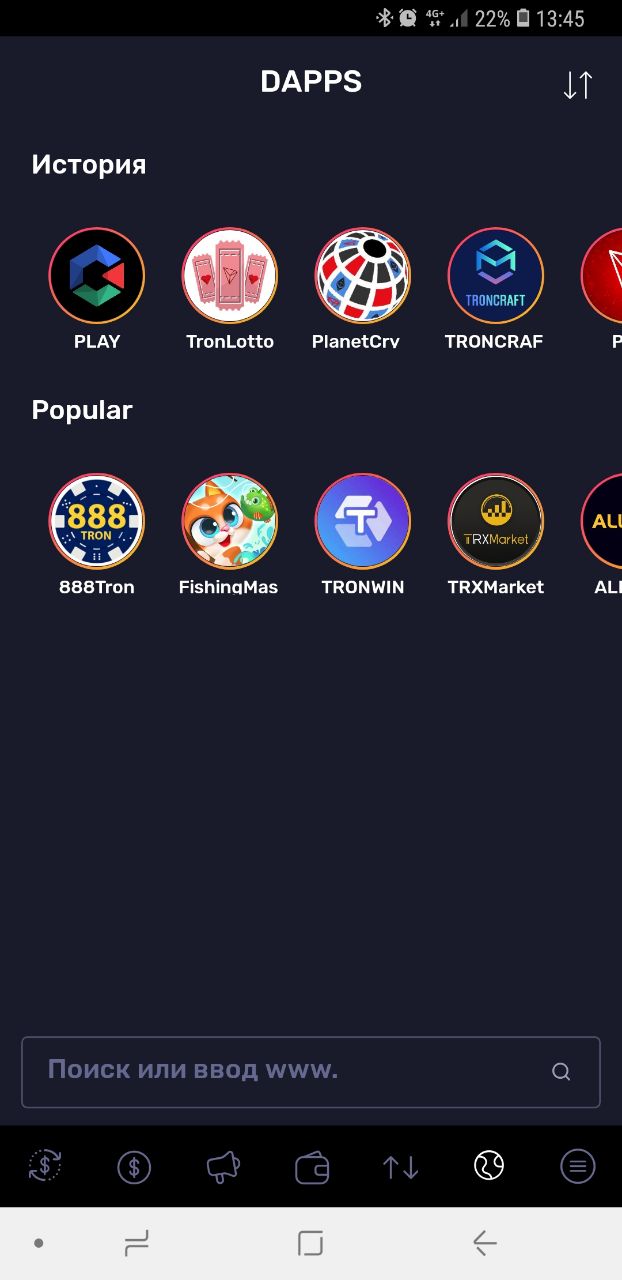Launch the 888Tron casino chip dapp
Viewport: 622px width, 1280px height.
tap(97, 521)
